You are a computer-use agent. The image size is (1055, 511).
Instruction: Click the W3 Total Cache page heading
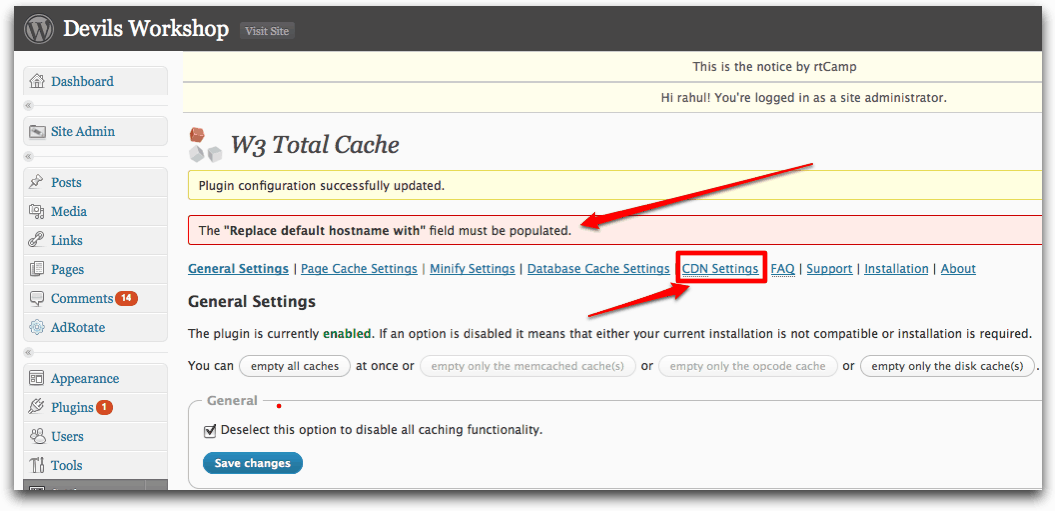315,145
